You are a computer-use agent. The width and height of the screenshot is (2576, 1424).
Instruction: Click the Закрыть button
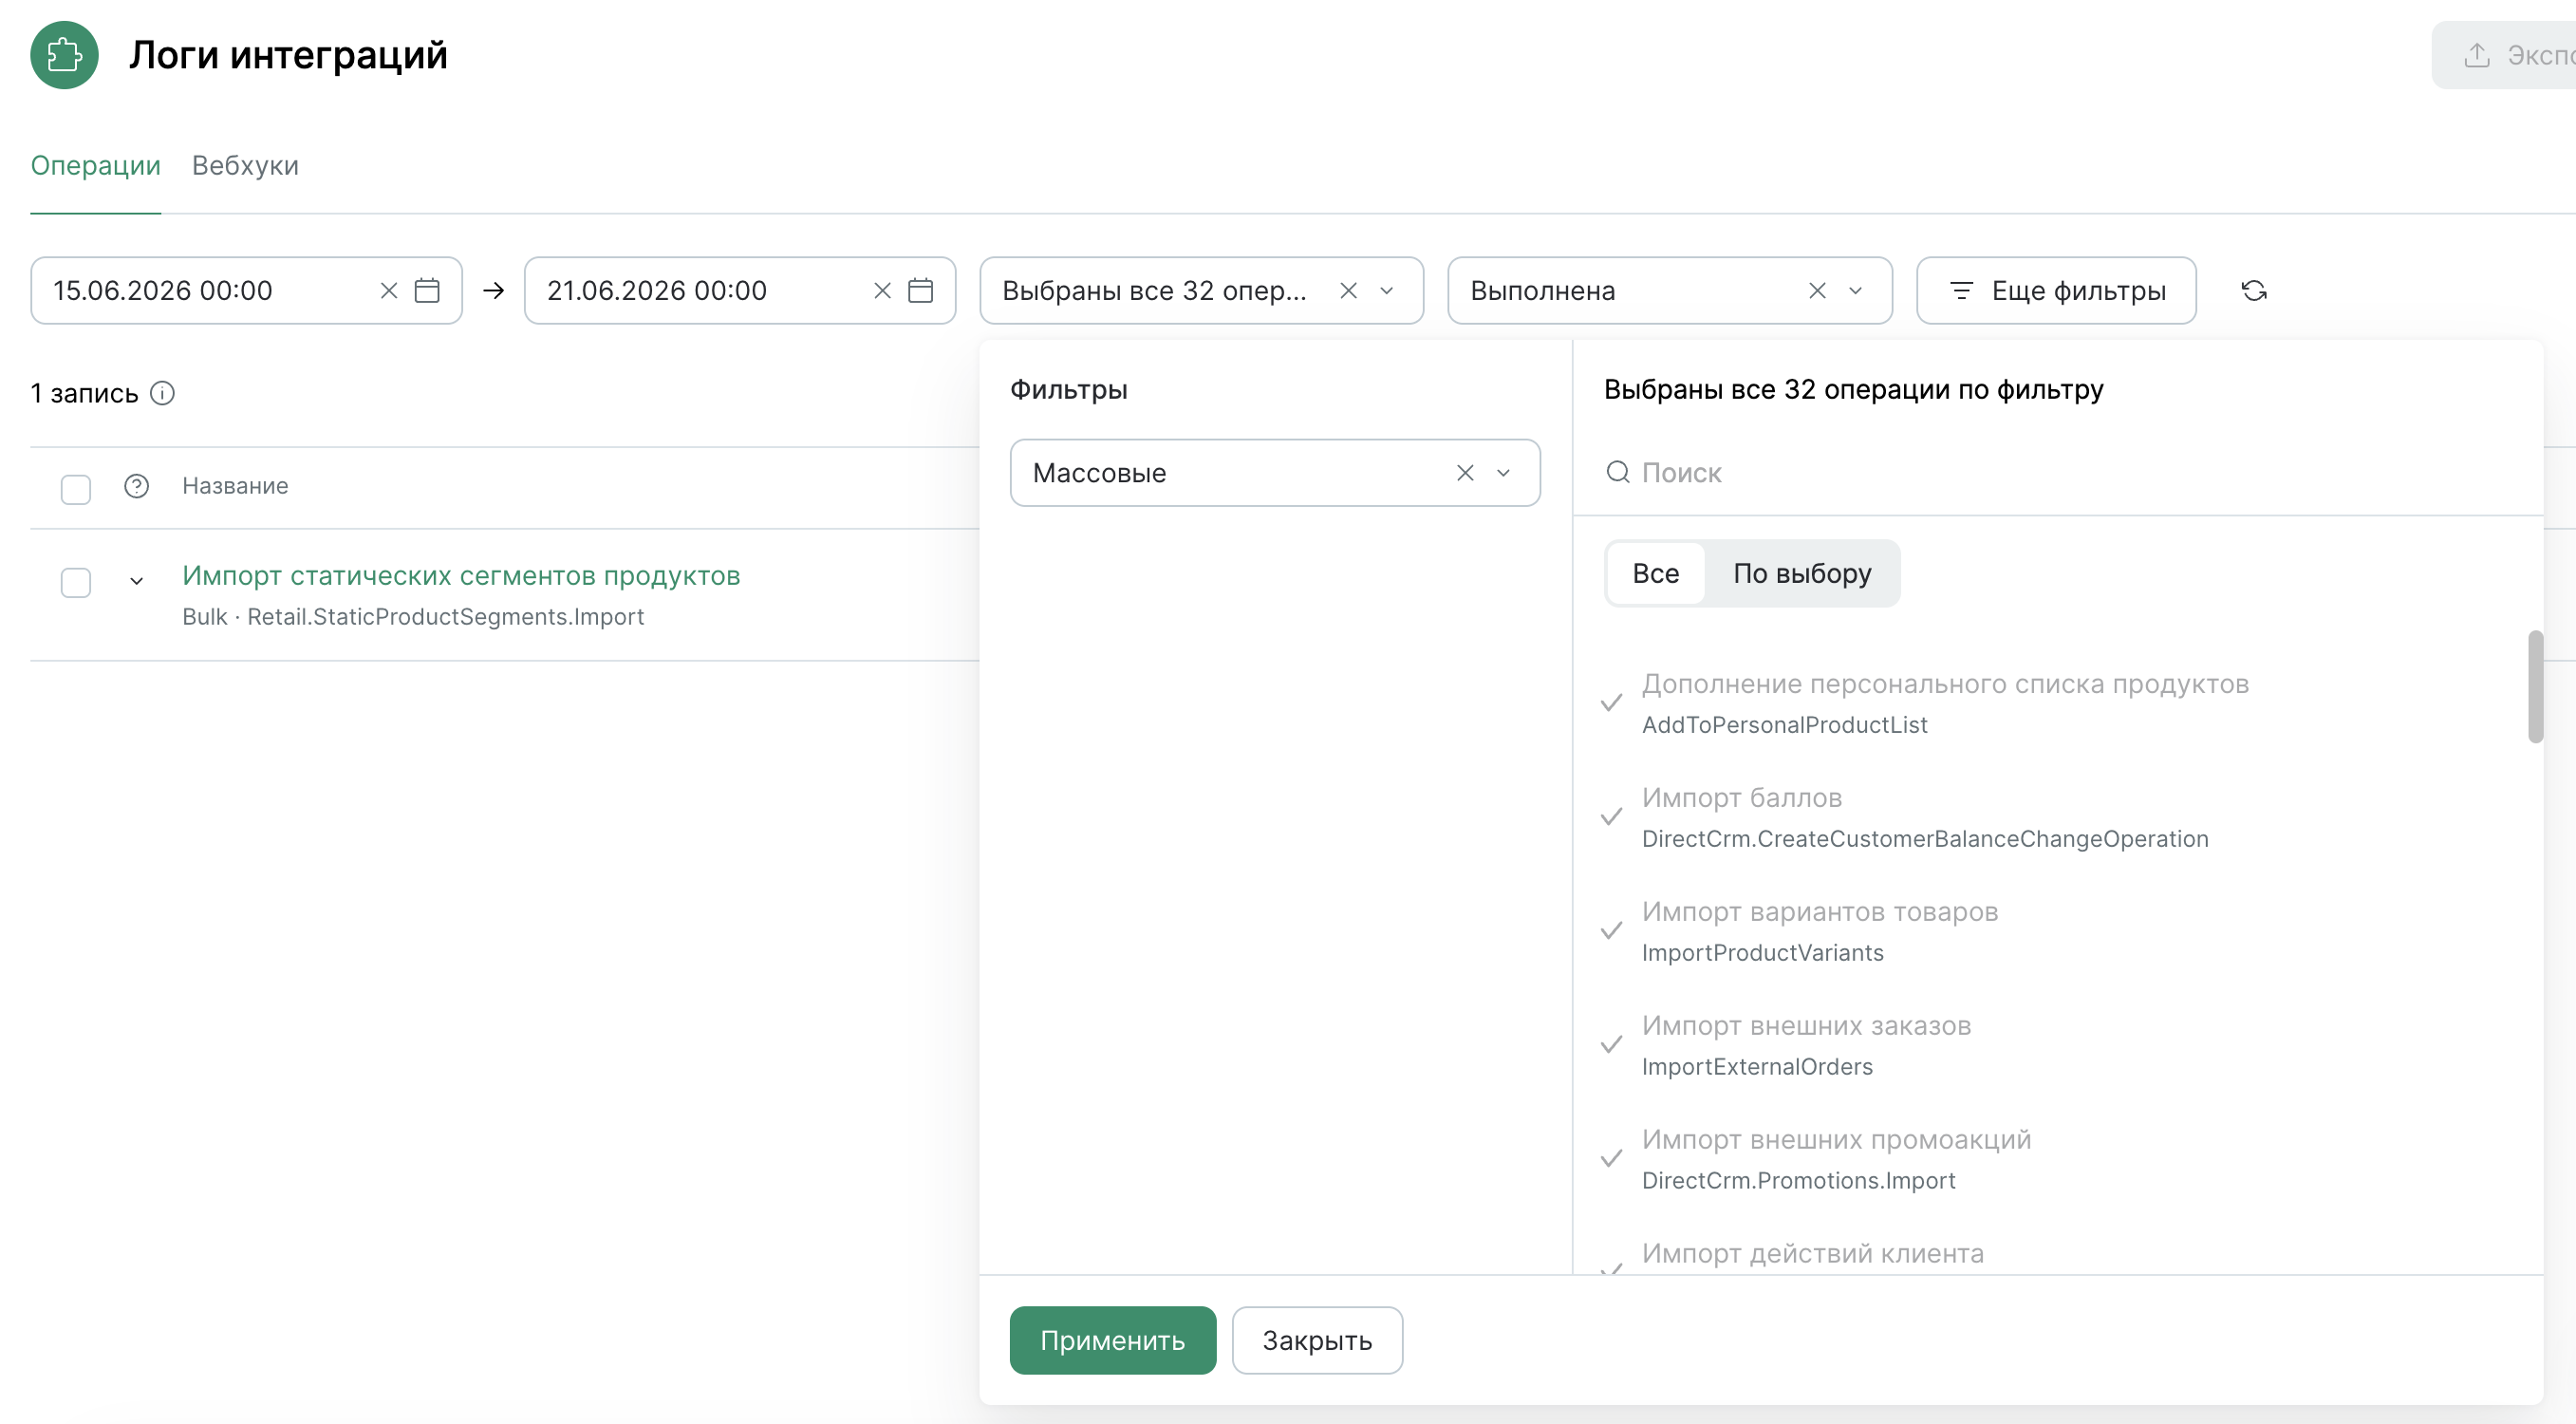pos(1316,1340)
